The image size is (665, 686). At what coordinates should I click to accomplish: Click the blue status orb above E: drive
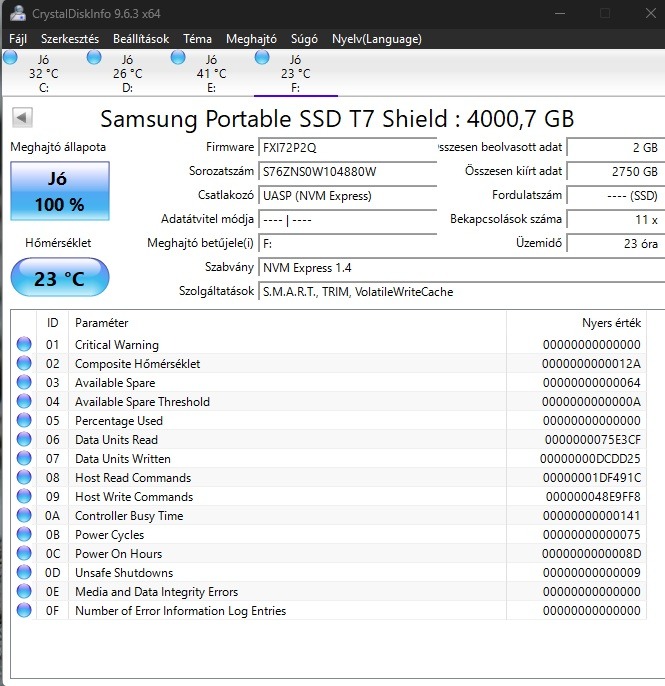coord(178,57)
